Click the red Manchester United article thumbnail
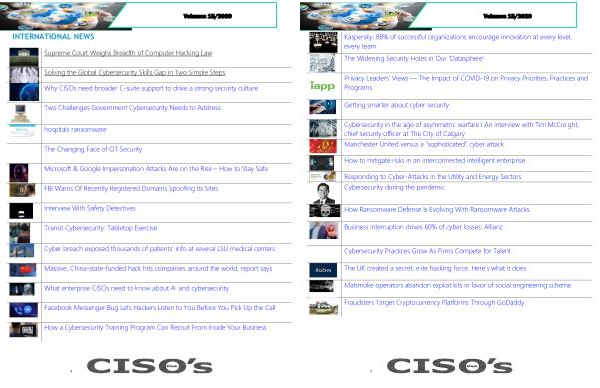 click(x=323, y=147)
